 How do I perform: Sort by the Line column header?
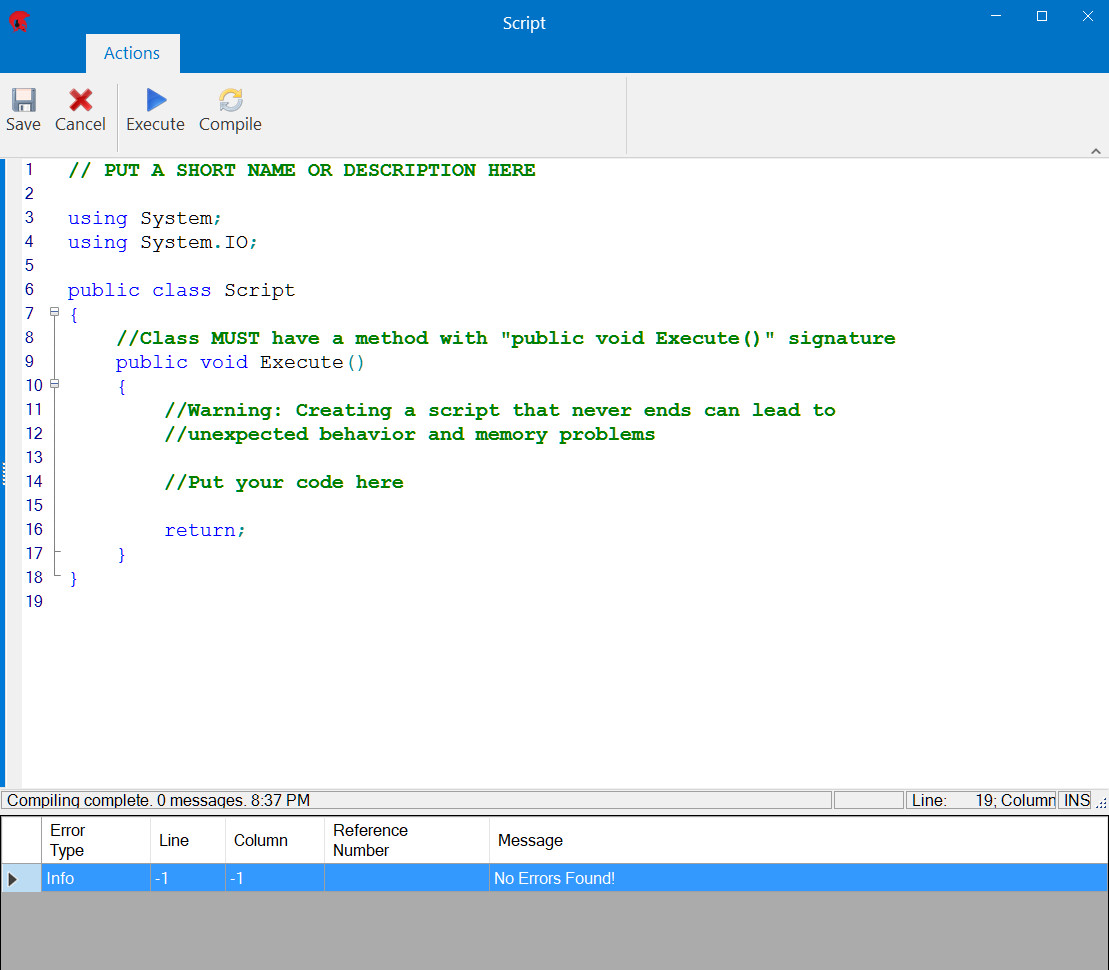[x=176, y=840]
